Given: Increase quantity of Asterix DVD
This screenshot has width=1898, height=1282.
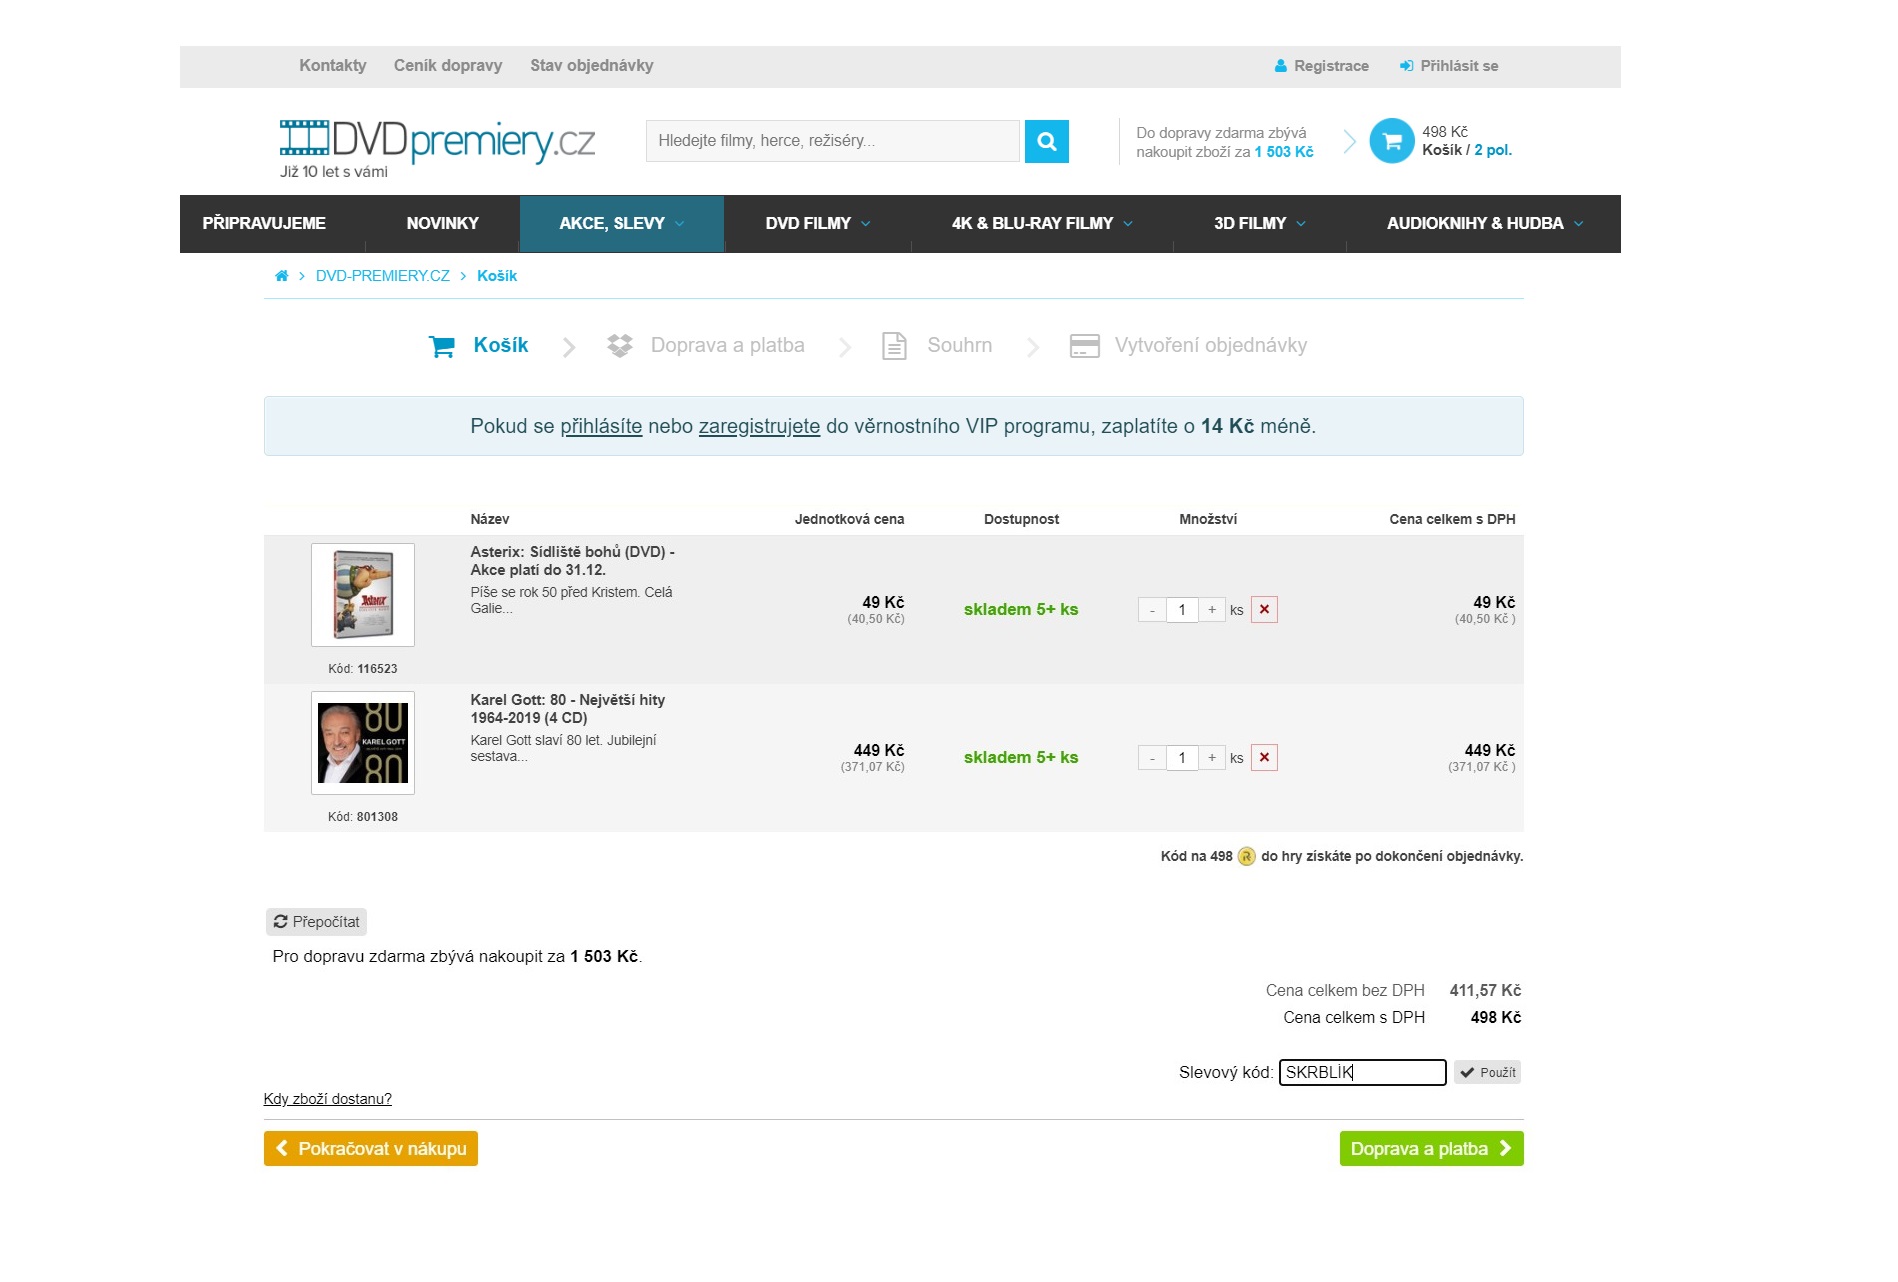Looking at the screenshot, I should tap(1212, 610).
